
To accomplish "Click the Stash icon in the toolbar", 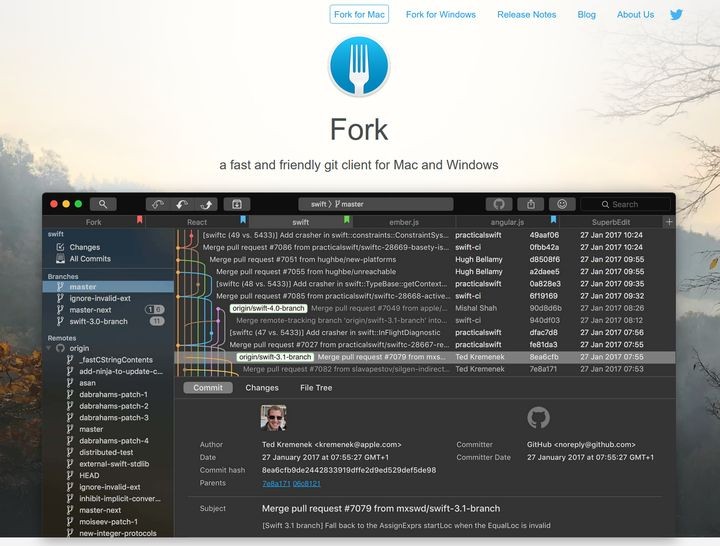I will point(238,204).
